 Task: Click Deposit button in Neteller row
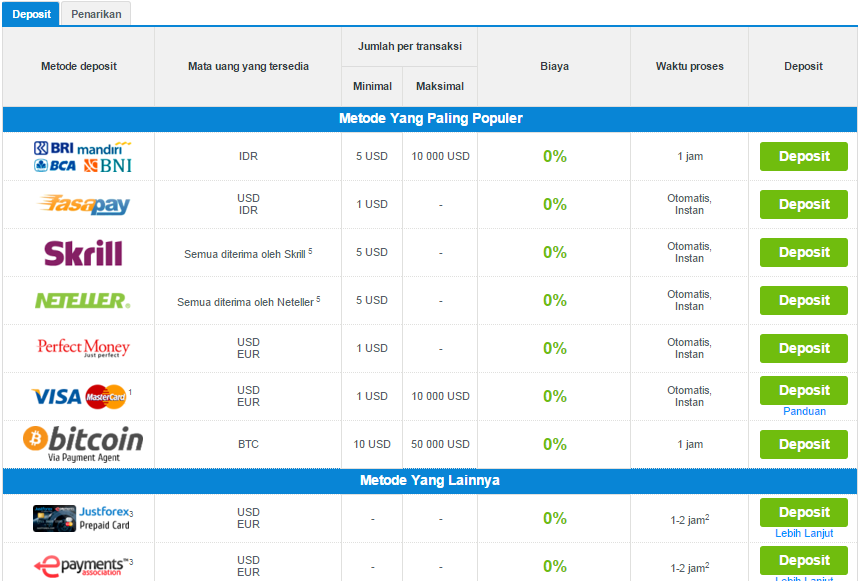[x=803, y=300]
